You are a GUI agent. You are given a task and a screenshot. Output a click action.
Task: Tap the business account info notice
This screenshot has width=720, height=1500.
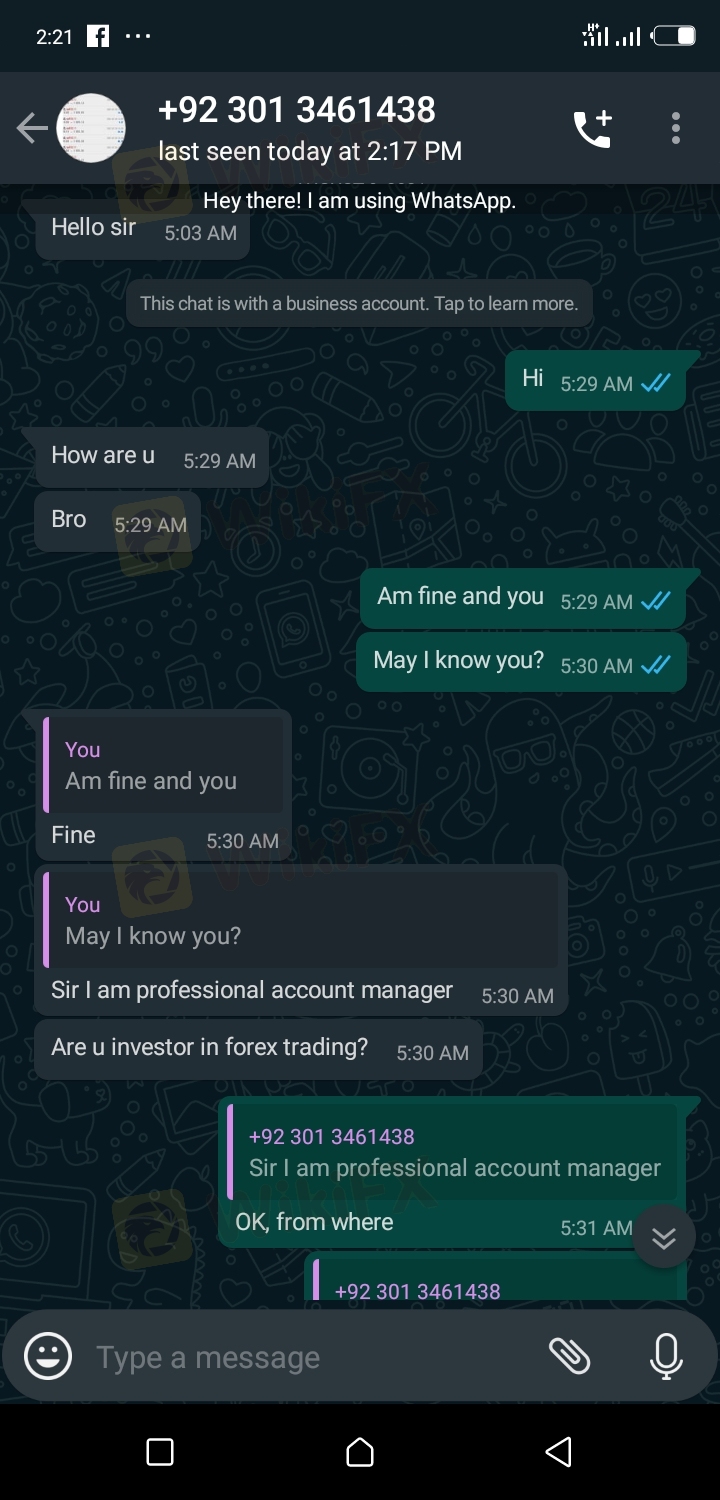pyautogui.click(x=359, y=303)
